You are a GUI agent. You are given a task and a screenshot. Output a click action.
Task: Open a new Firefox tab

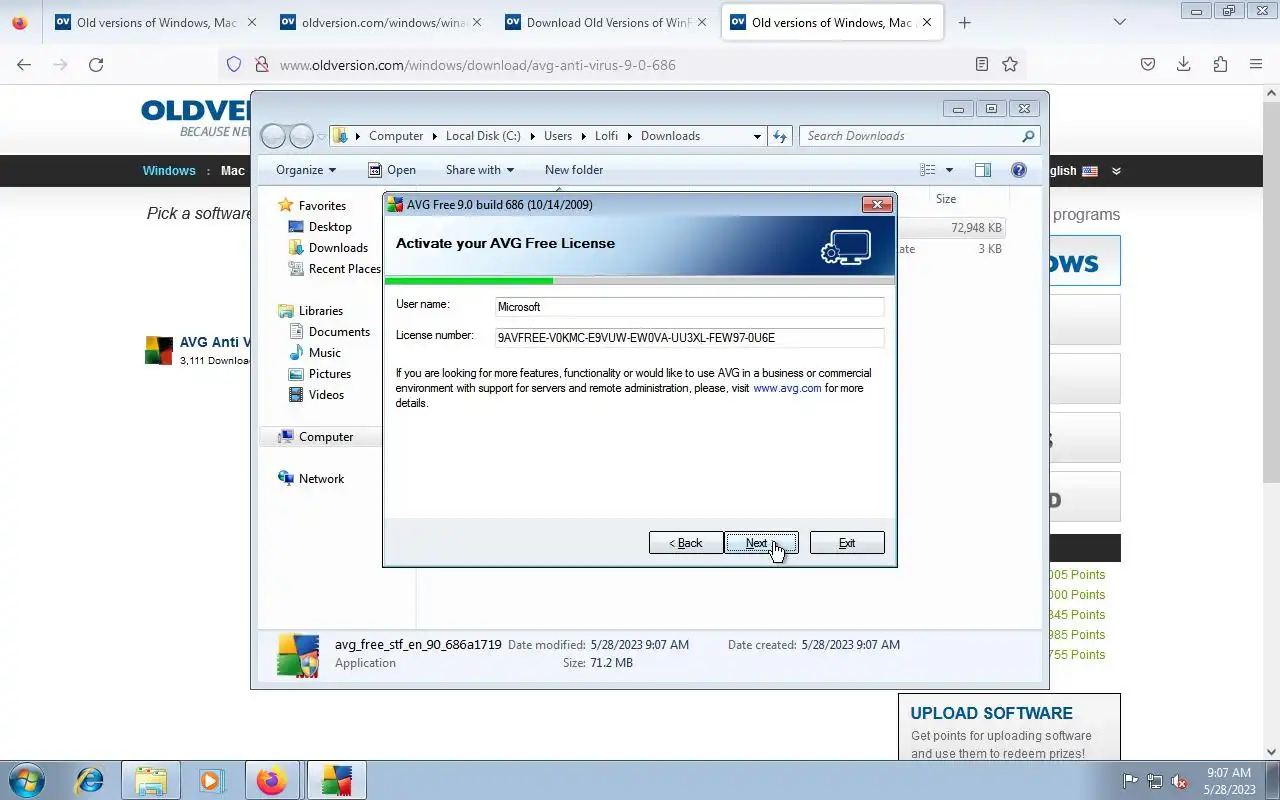pyautogui.click(x=964, y=22)
